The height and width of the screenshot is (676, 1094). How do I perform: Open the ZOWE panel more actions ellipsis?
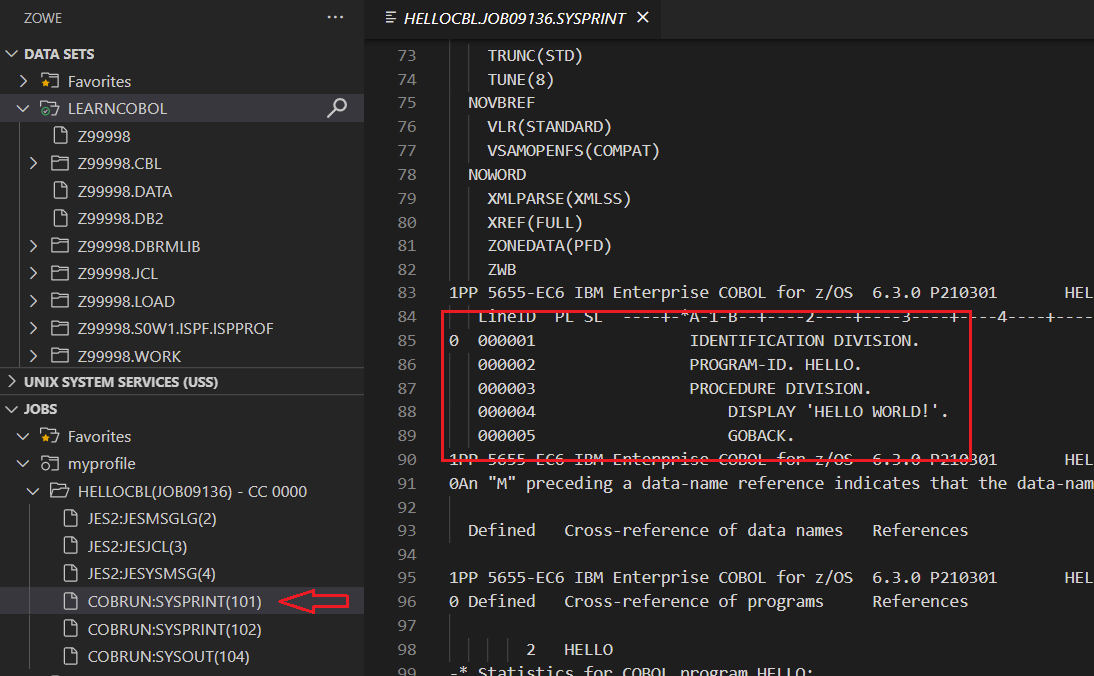tap(335, 18)
